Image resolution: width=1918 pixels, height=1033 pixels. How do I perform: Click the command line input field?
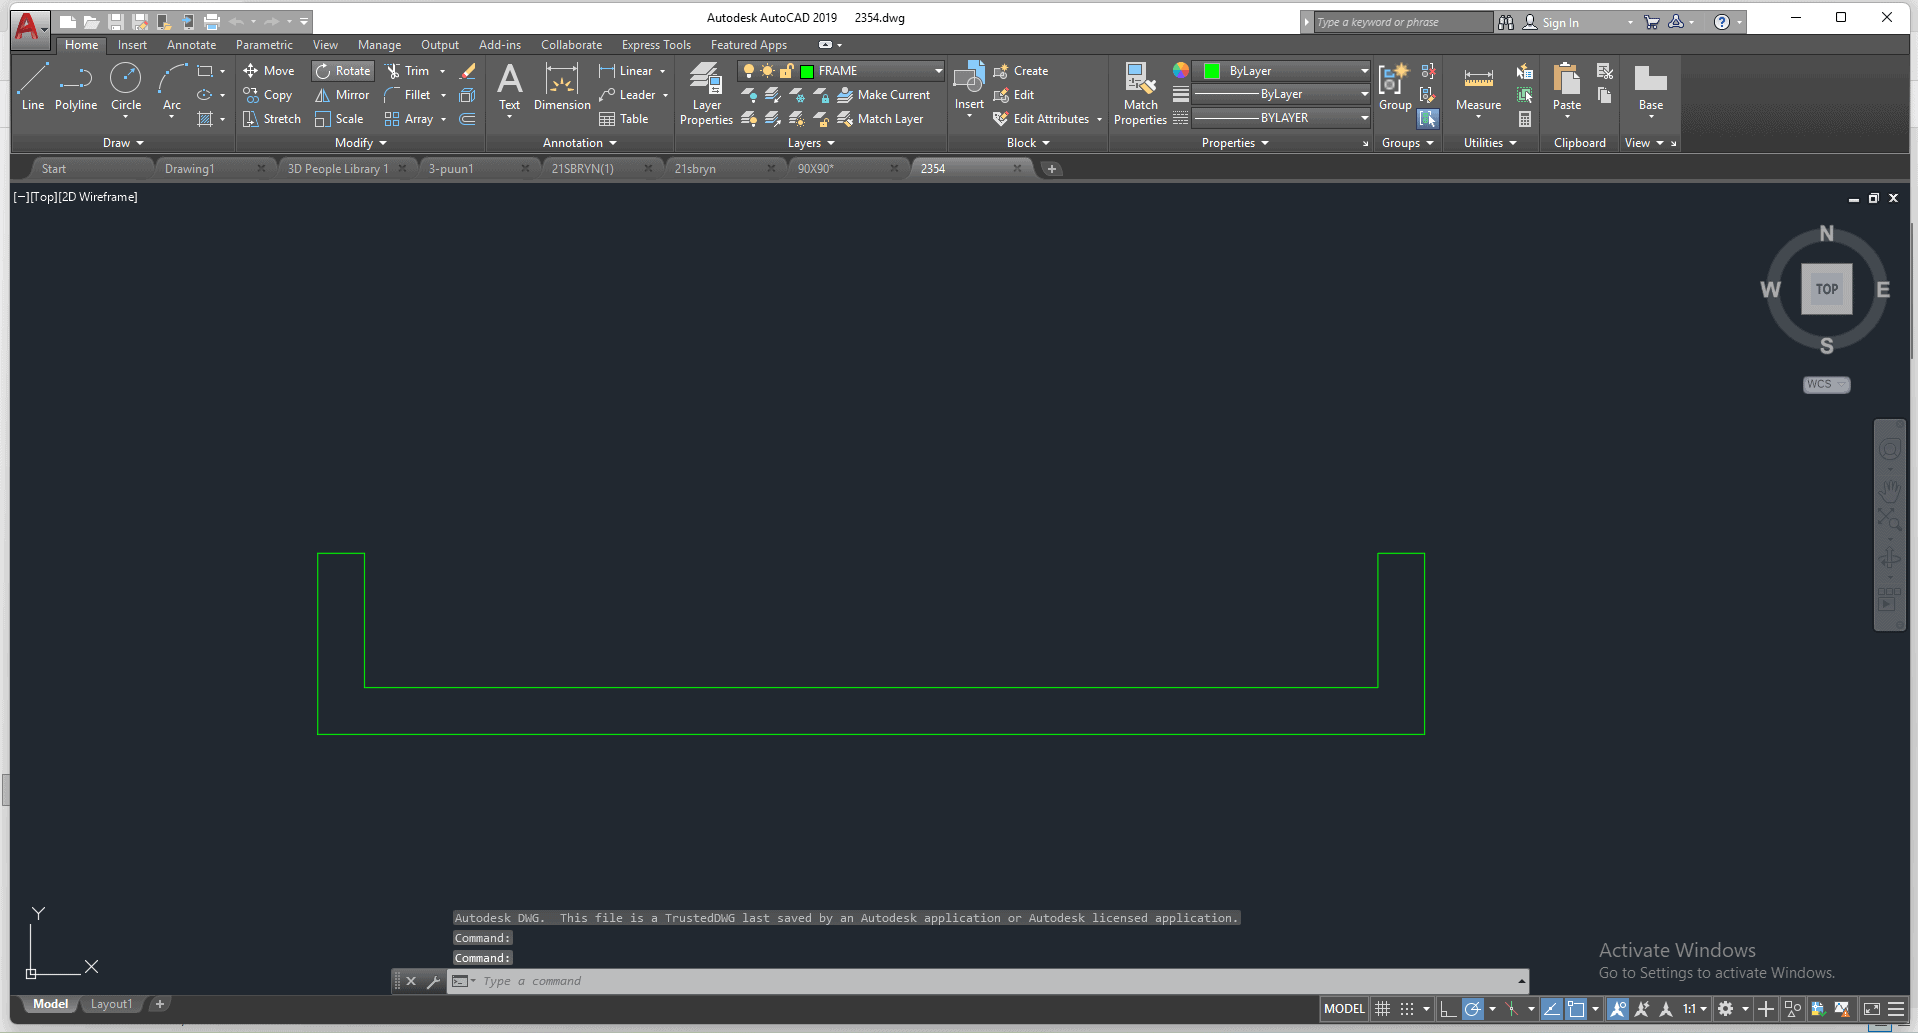(x=990, y=981)
